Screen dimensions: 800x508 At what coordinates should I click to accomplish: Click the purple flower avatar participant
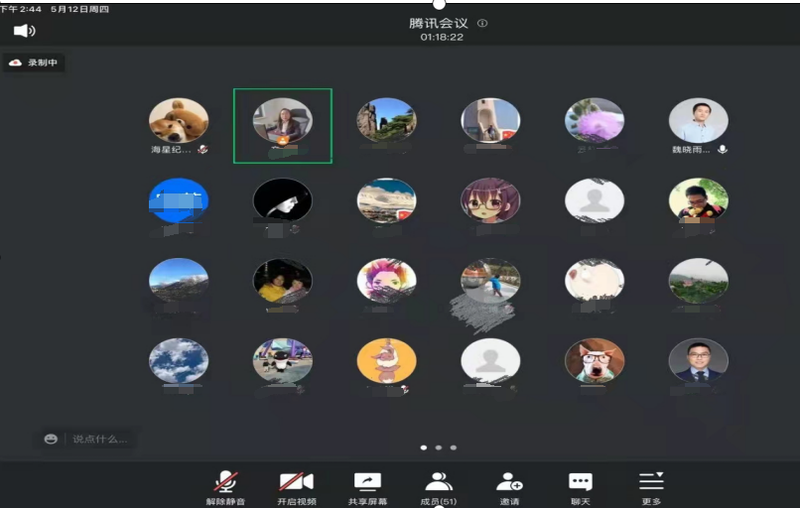point(594,120)
